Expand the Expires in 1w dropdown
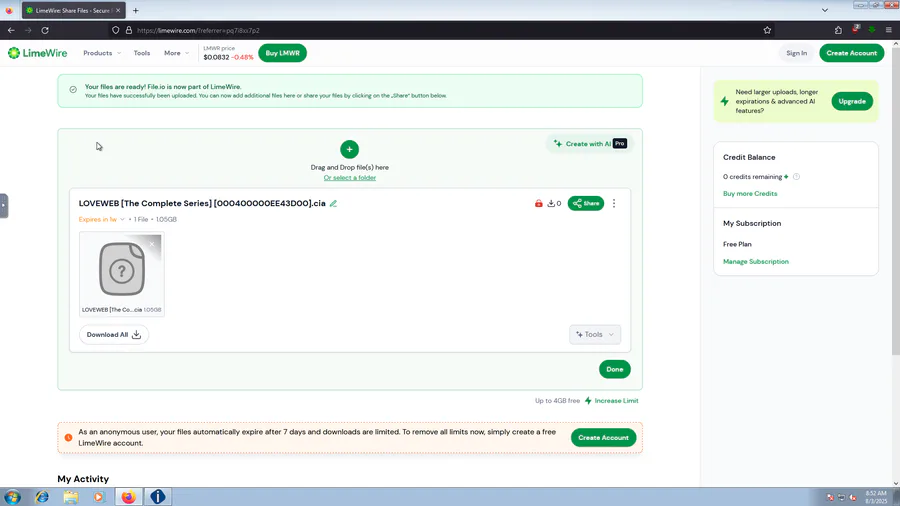This screenshot has width=900, height=506. (102, 219)
